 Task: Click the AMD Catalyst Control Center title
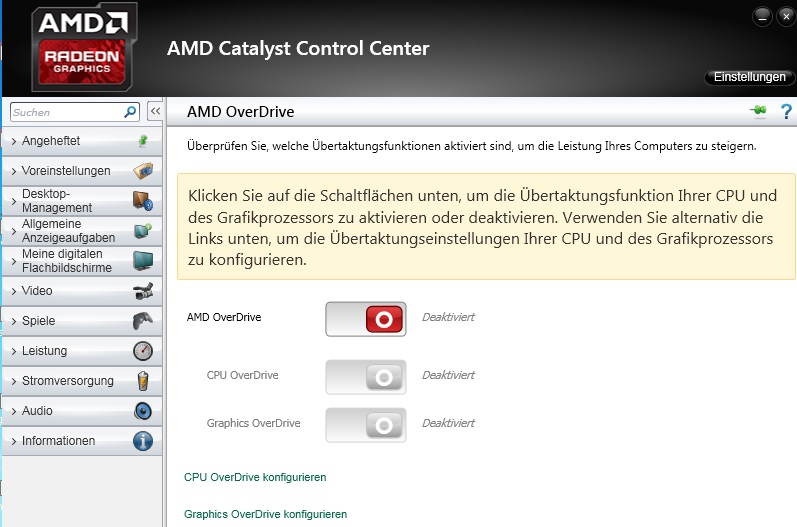coord(298,49)
